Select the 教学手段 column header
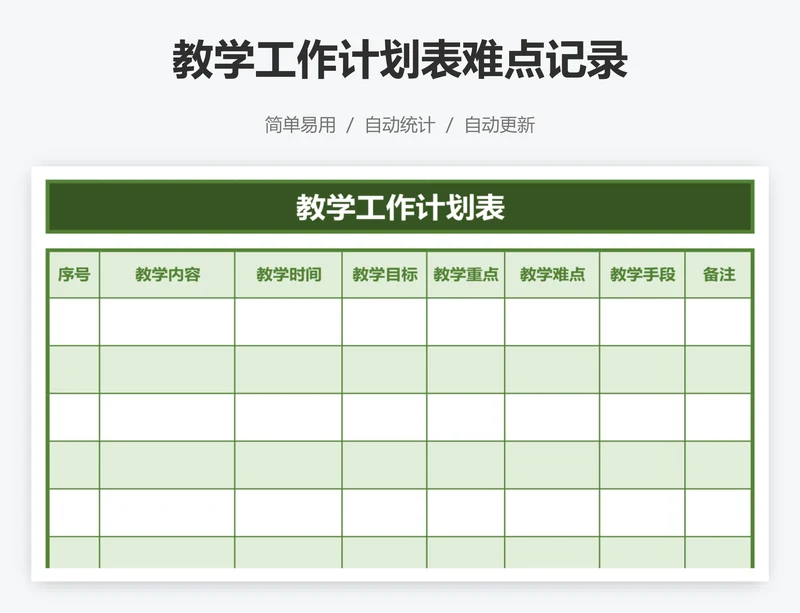 coord(642,275)
